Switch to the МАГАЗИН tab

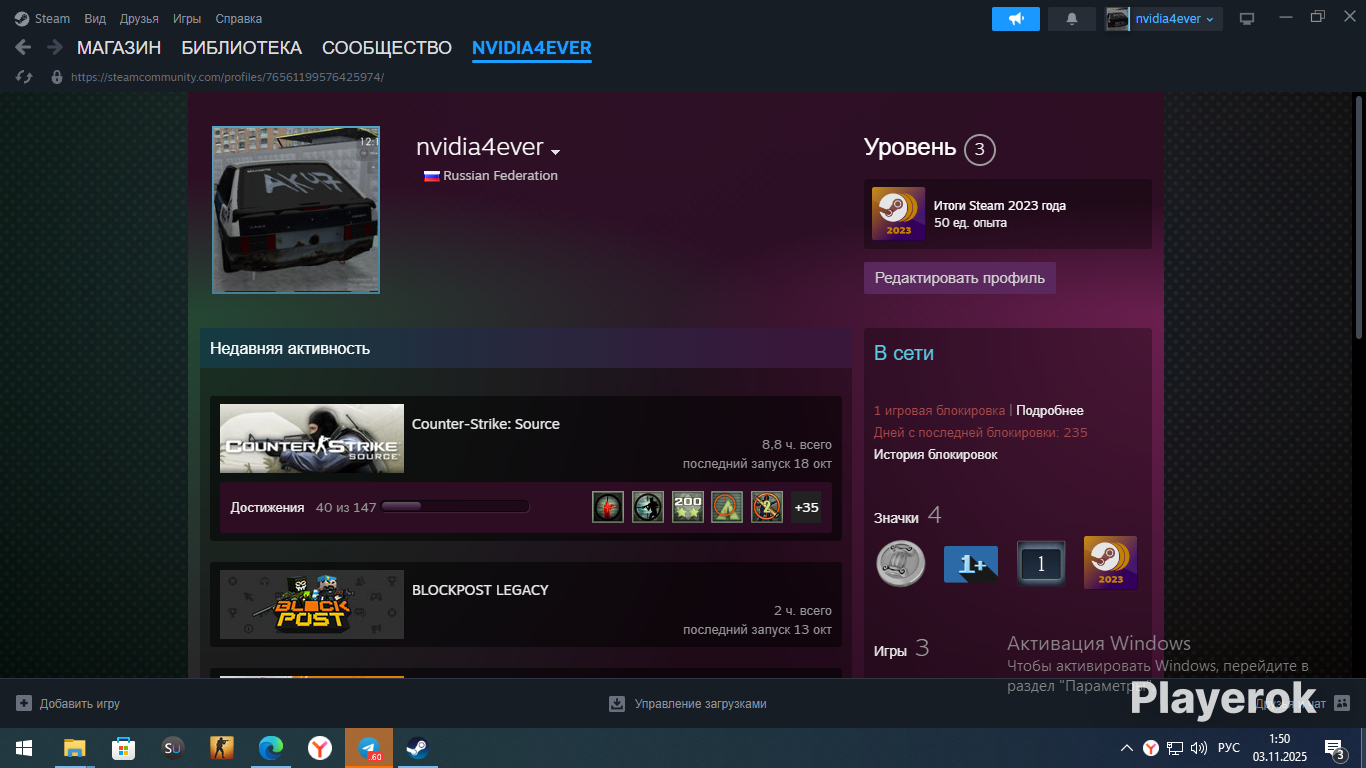pyautogui.click(x=119, y=48)
